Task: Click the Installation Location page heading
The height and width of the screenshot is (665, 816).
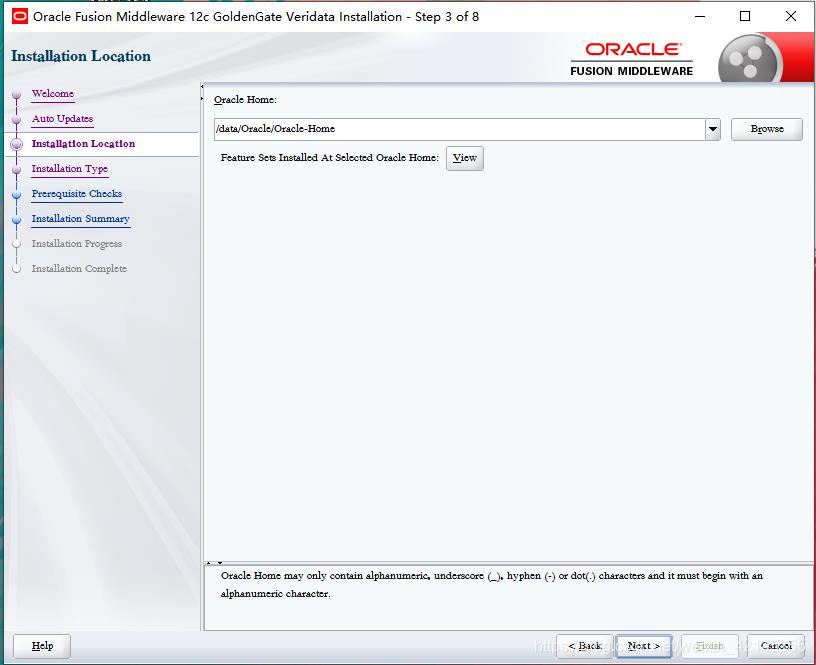Action: 81,56
